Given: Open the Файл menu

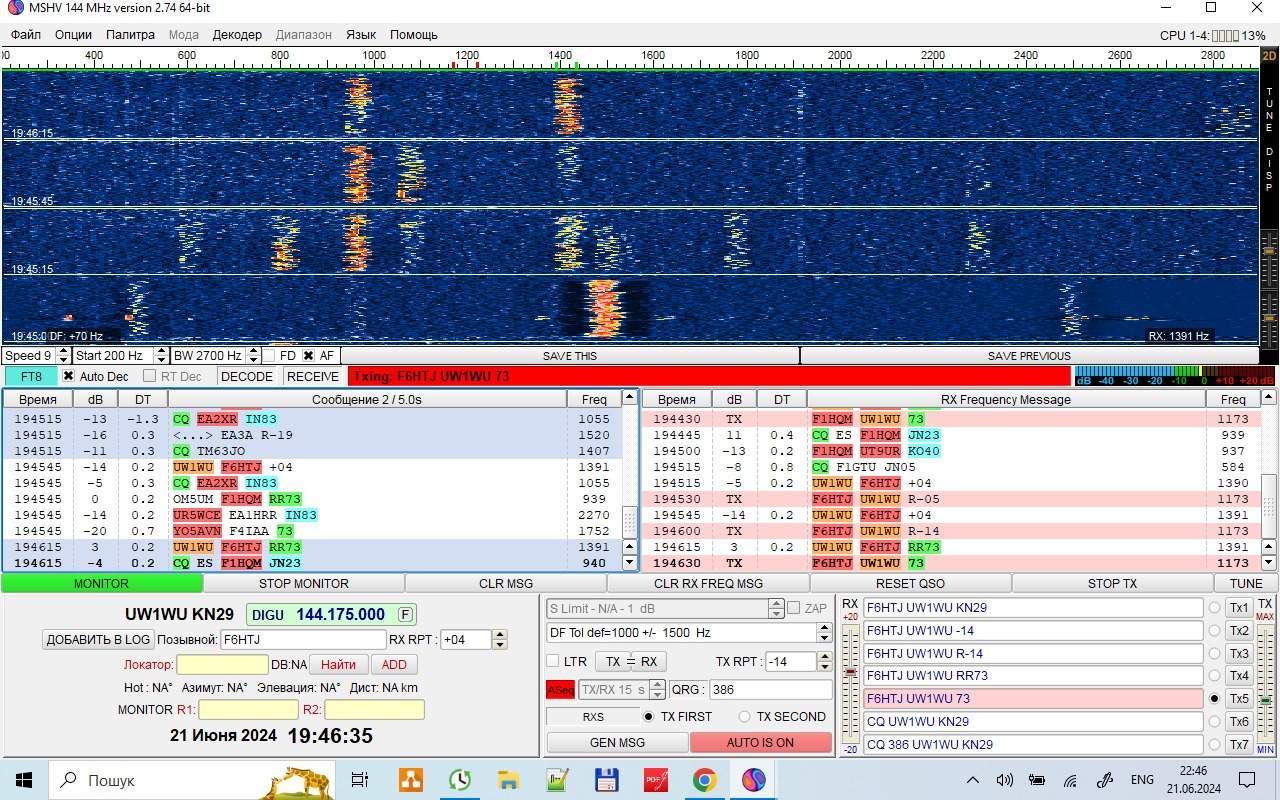Looking at the screenshot, I should 26,34.
